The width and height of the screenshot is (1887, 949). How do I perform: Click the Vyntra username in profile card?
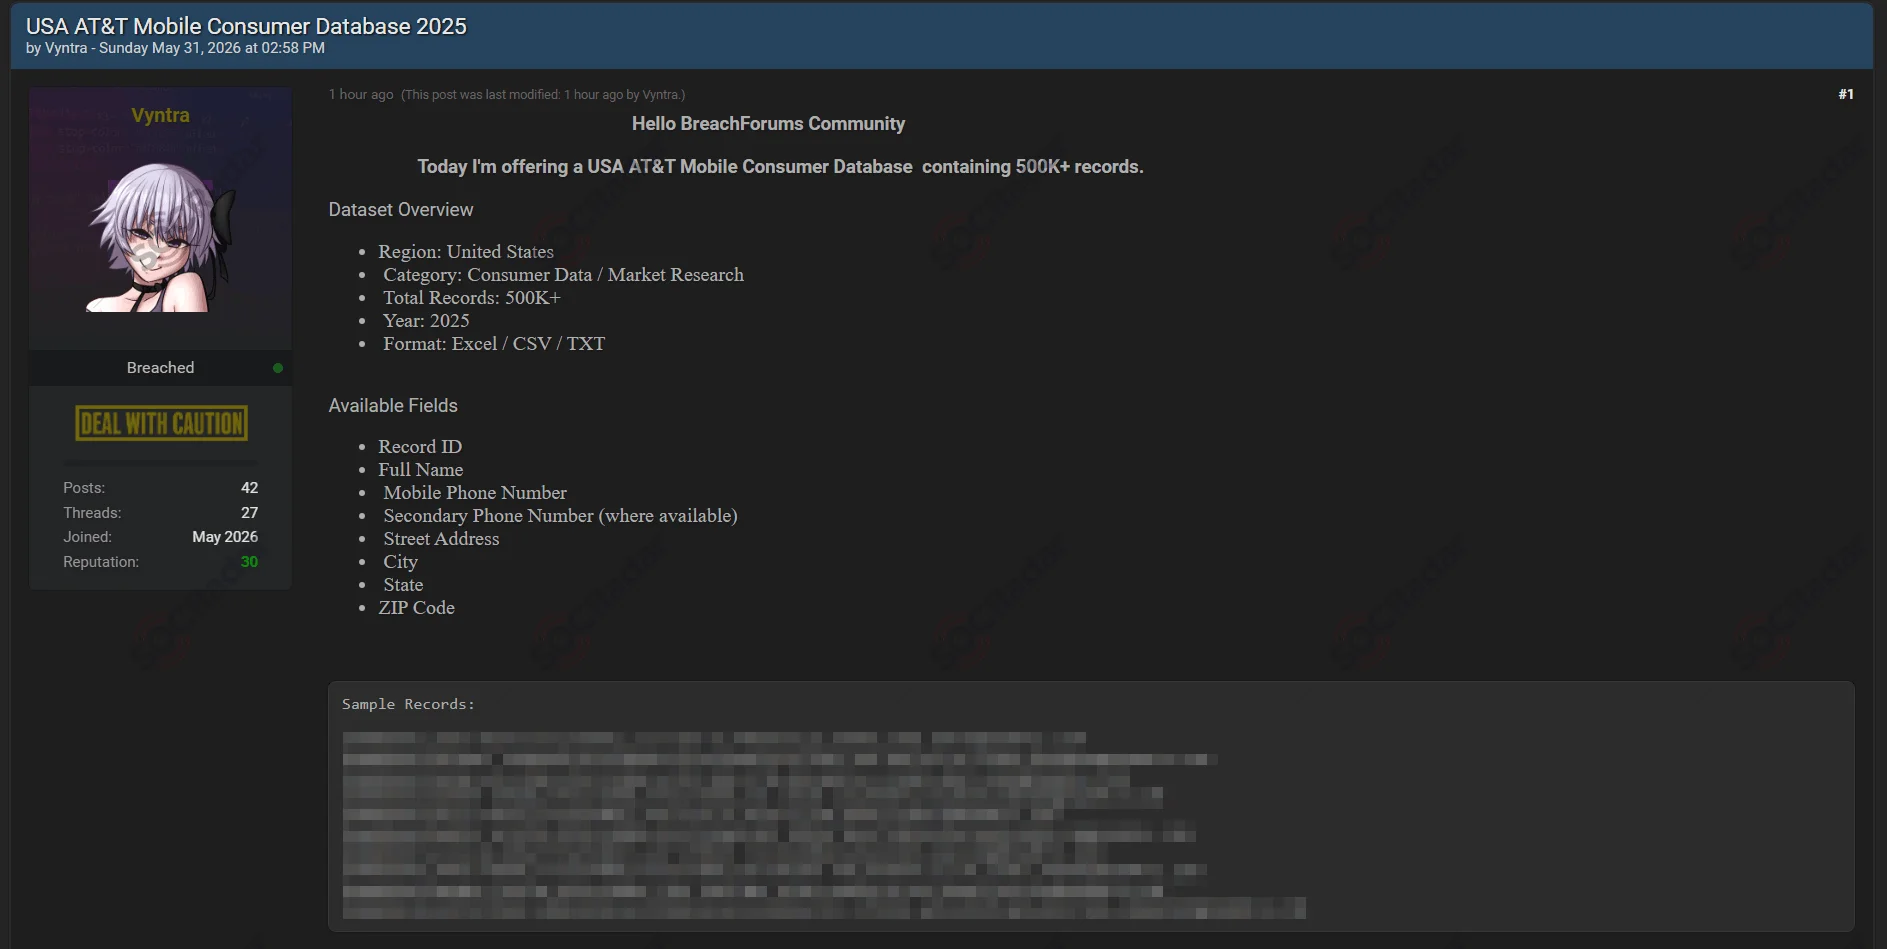pos(160,115)
